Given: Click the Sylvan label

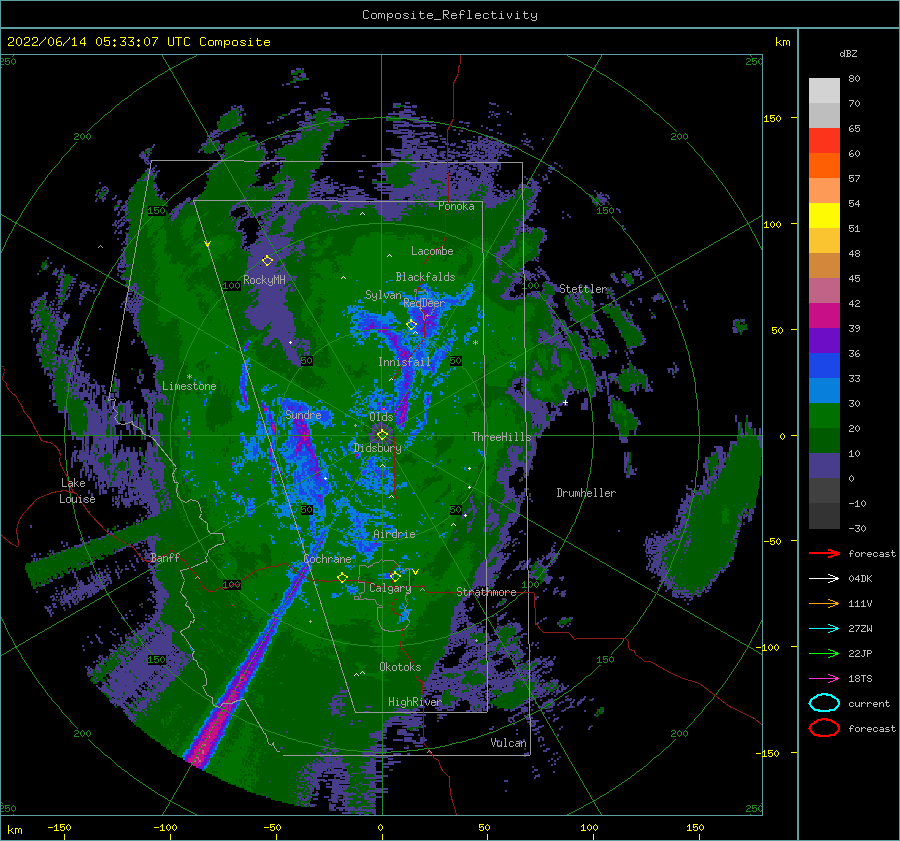Looking at the screenshot, I should 383,295.
